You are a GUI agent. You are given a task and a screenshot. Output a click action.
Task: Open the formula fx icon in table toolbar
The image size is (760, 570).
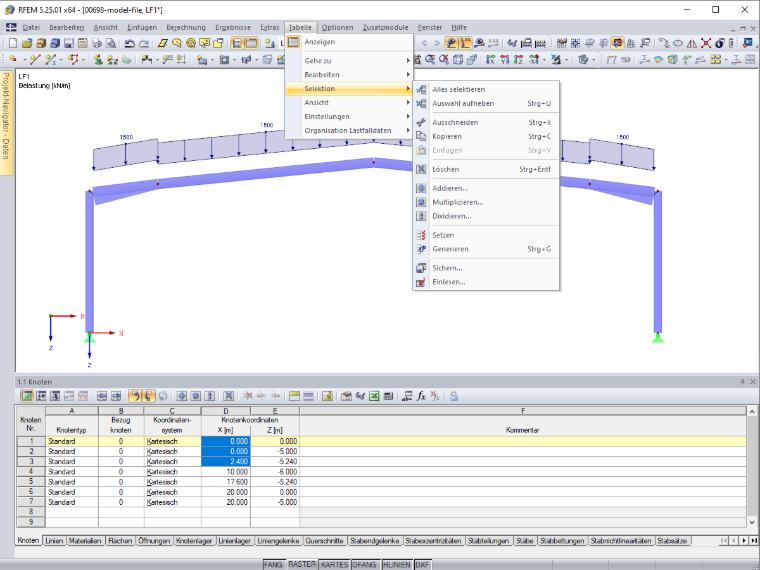click(421, 396)
